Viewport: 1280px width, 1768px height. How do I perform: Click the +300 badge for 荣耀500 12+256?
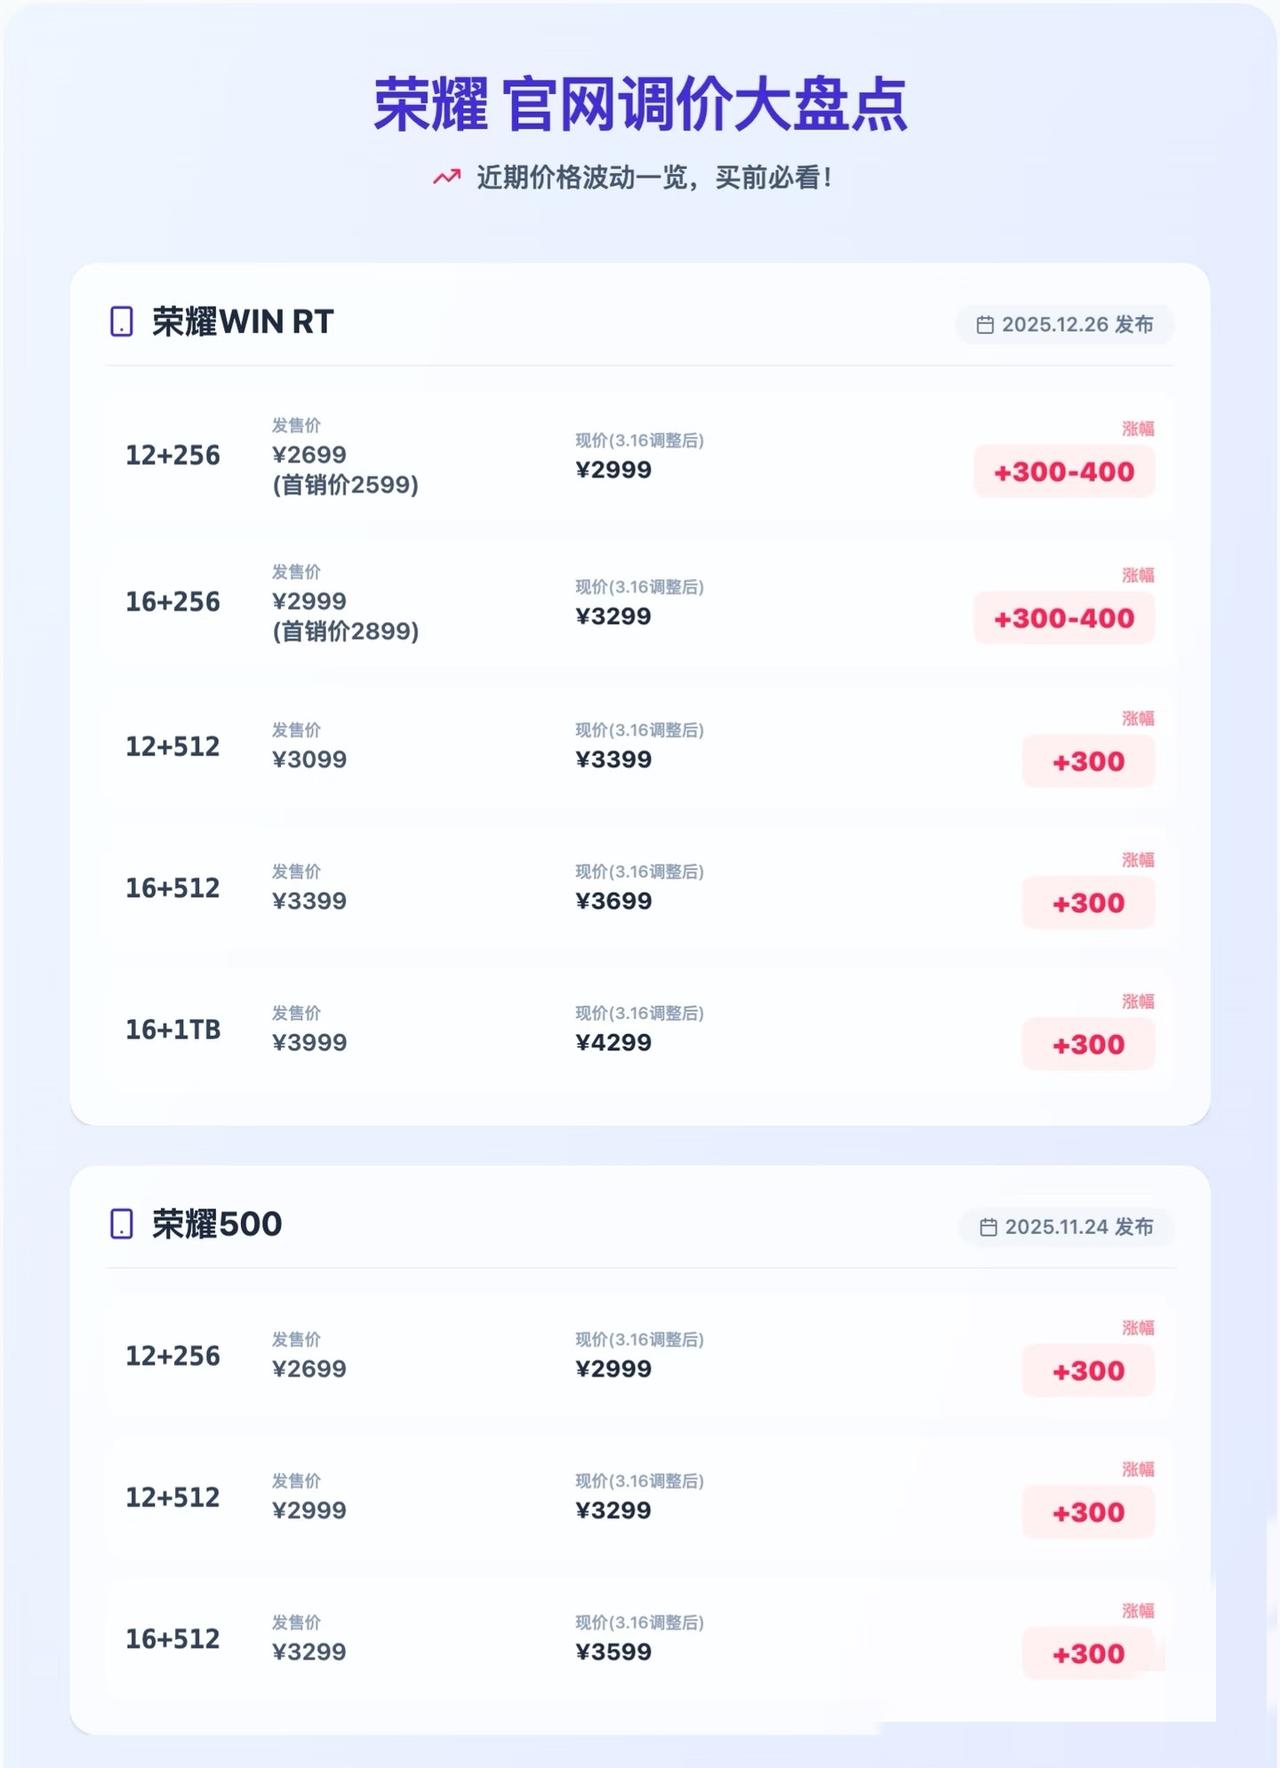click(x=1088, y=1371)
